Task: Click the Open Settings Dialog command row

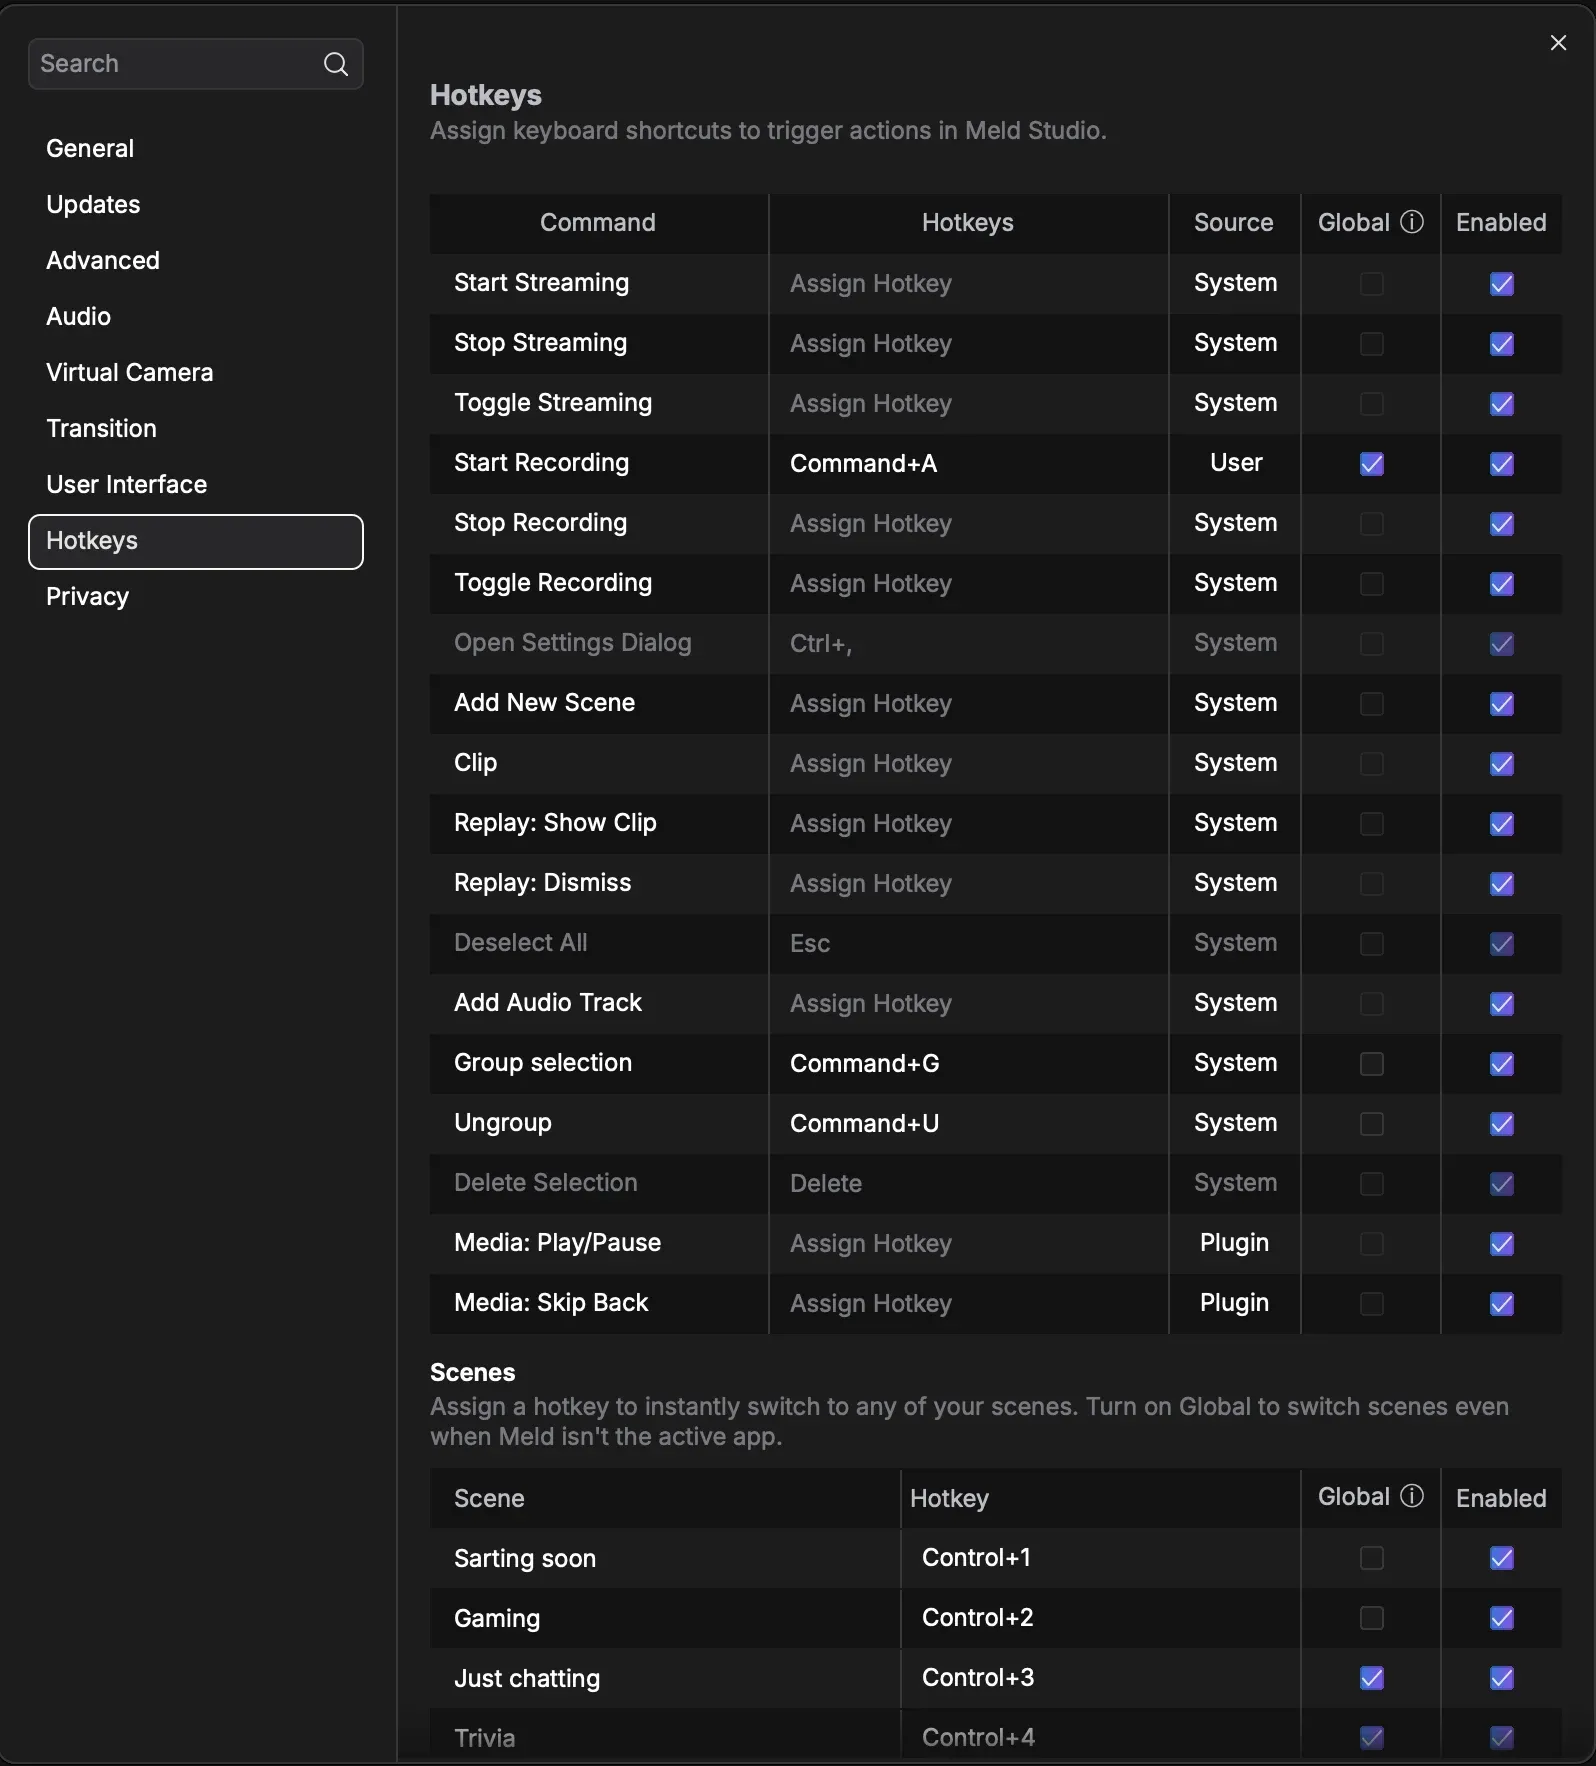Action: pos(996,643)
